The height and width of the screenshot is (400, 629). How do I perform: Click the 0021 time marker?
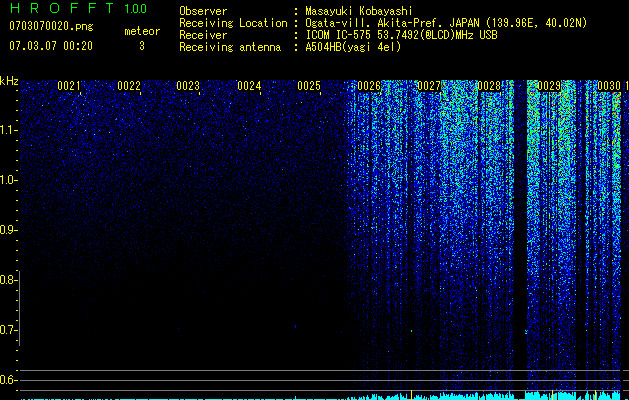[69, 86]
